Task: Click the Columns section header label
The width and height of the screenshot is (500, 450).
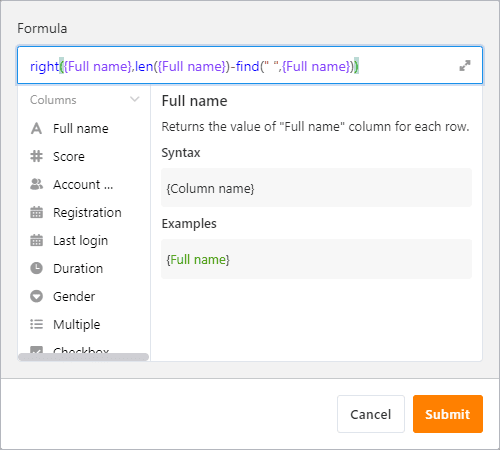Action: pyautogui.click(x=53, y=100)
